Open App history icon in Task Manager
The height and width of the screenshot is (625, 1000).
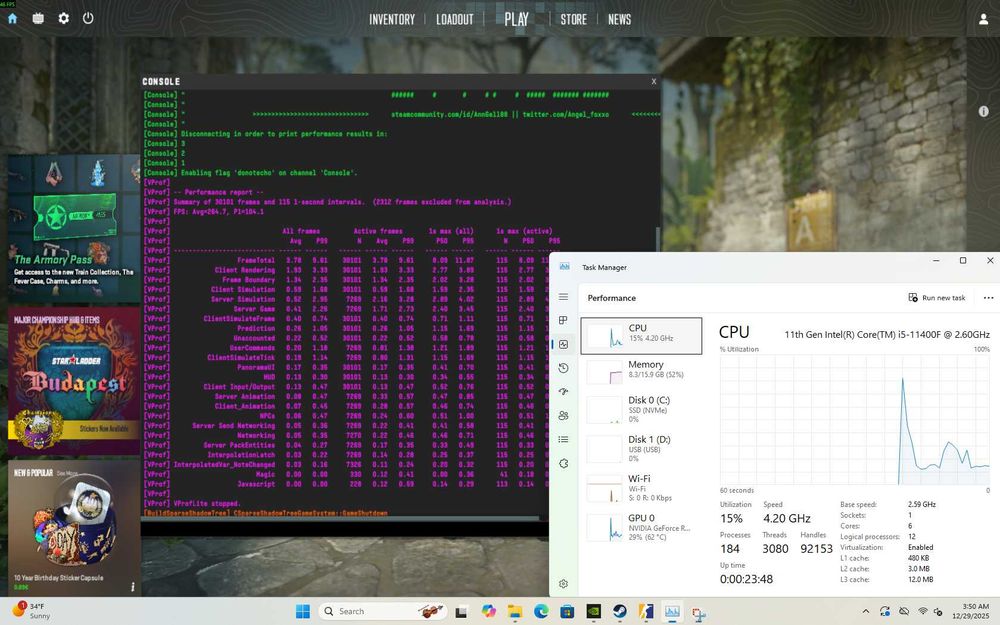(563, 368)
